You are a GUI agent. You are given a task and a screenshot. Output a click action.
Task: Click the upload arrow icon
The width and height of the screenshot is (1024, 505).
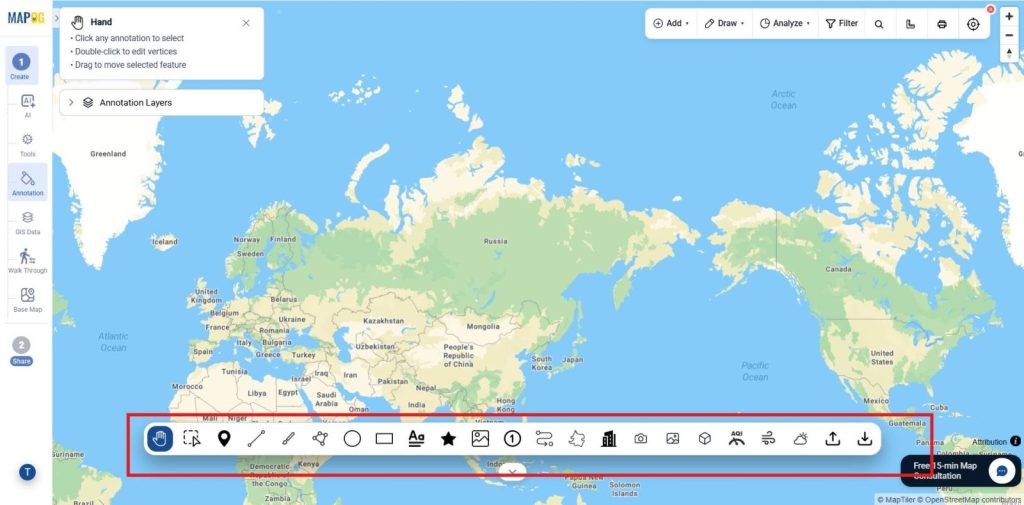(833, 439)
